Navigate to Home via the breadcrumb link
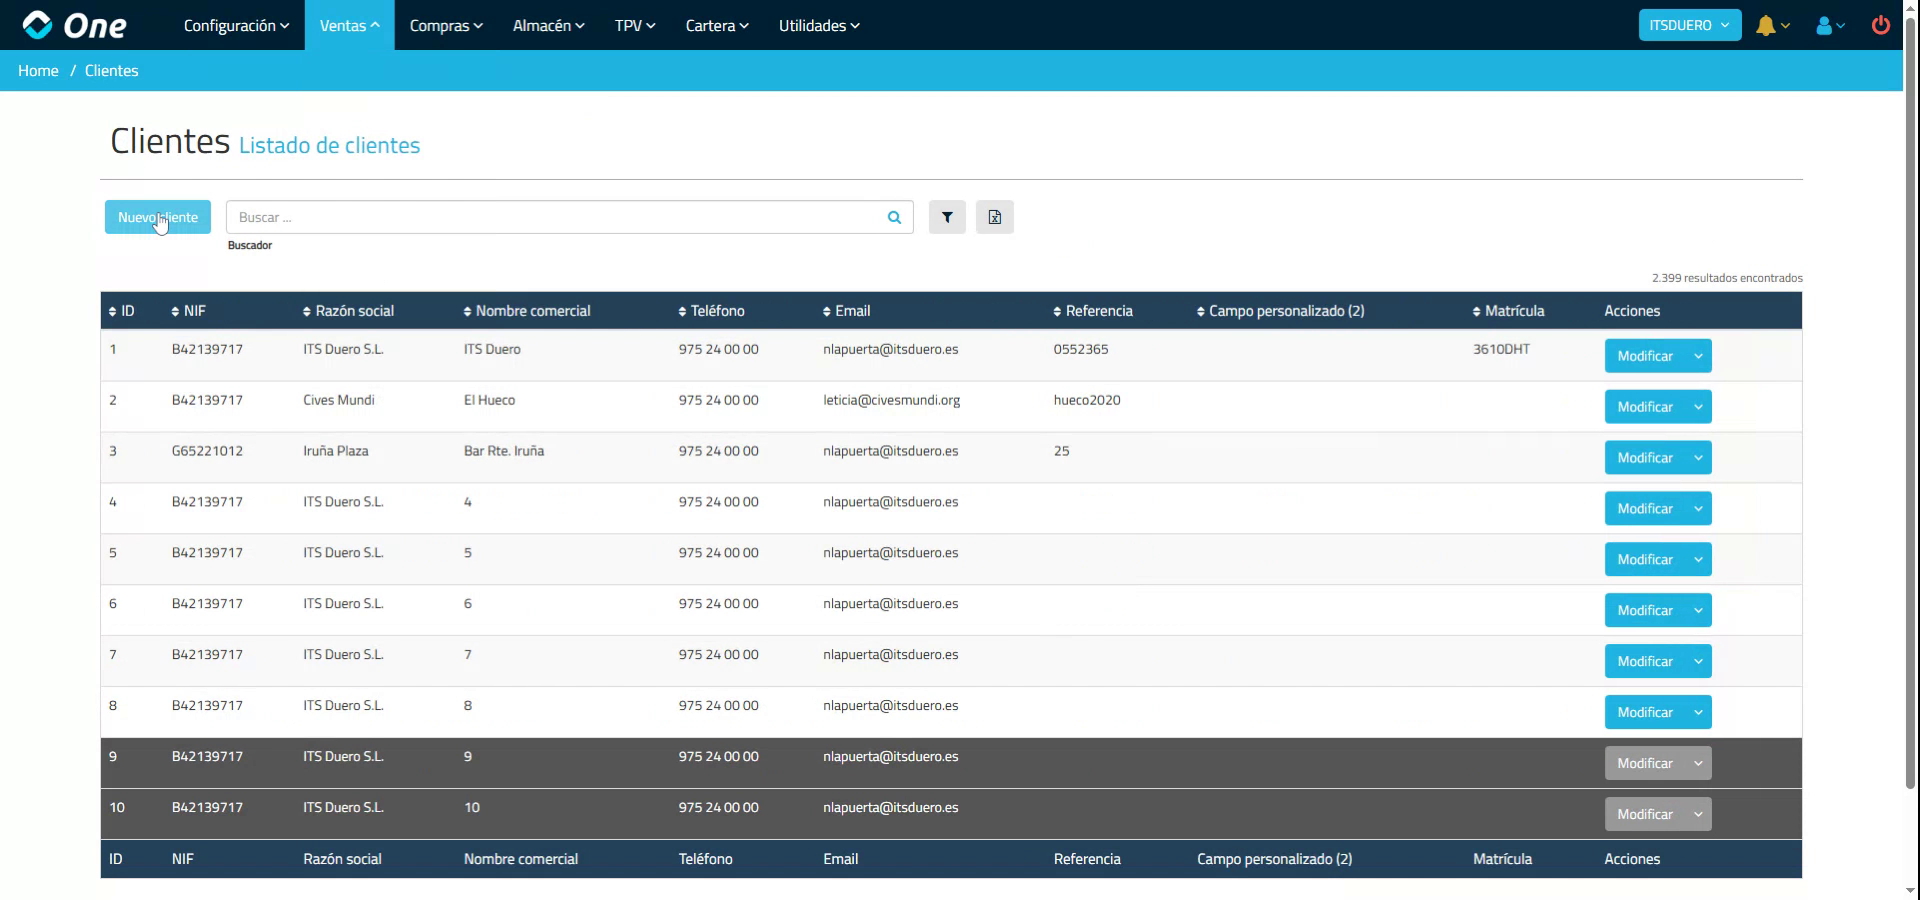1920x900 pixels. tap(38, 70)
